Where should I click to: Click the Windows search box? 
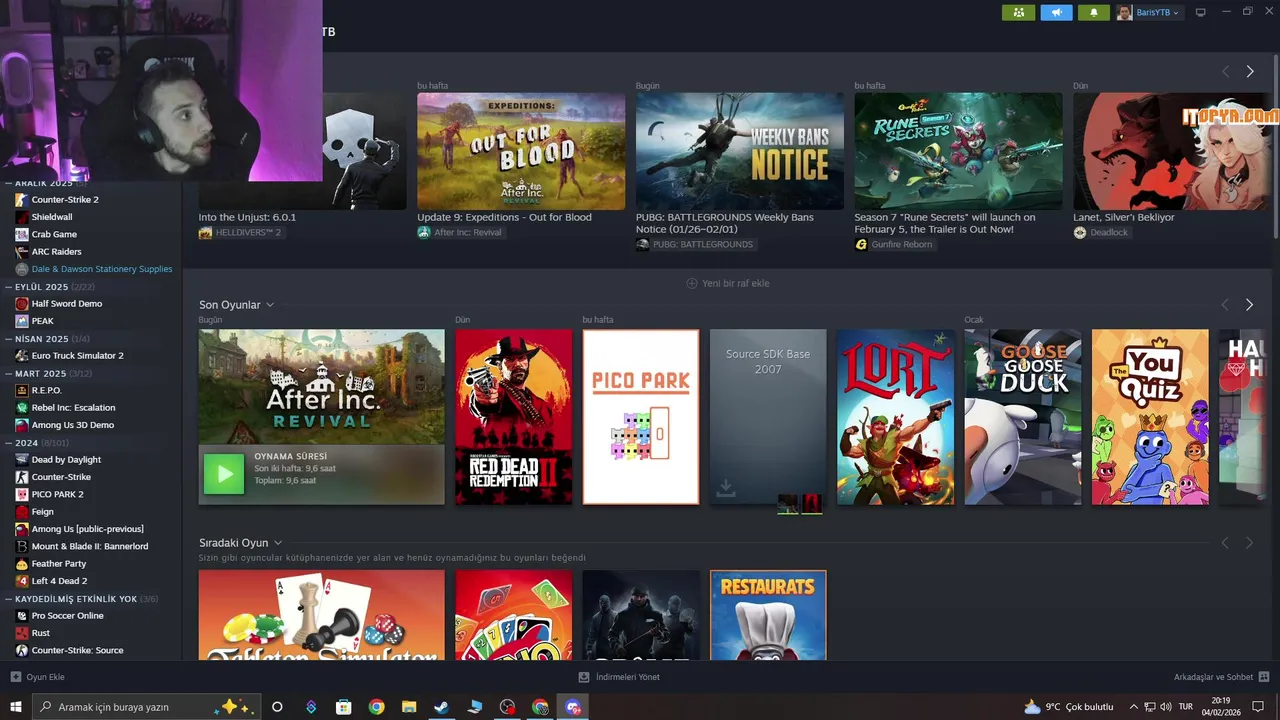click(x=146, y=707)
